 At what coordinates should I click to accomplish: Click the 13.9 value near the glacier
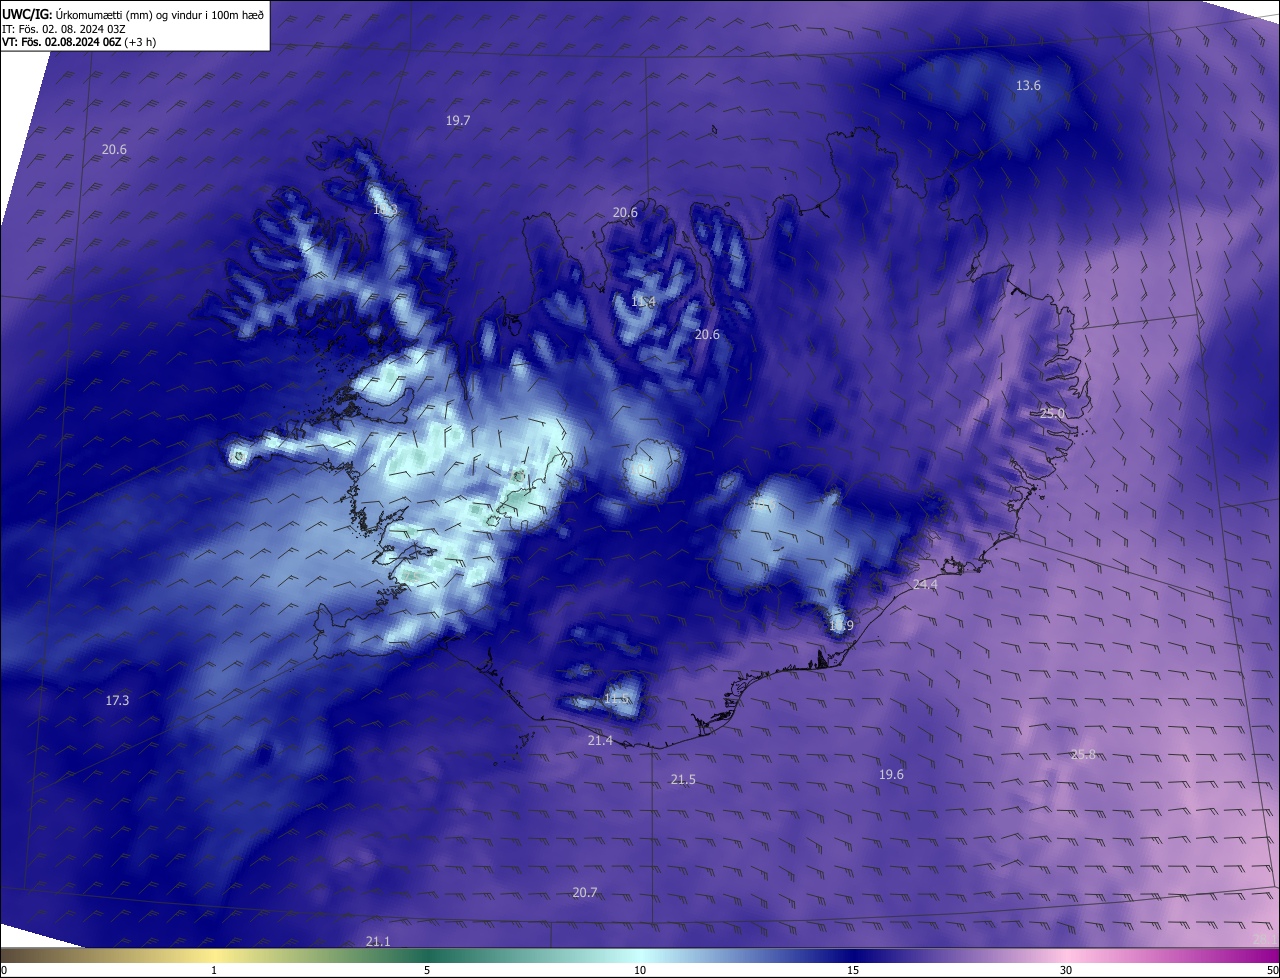(841, 626)
